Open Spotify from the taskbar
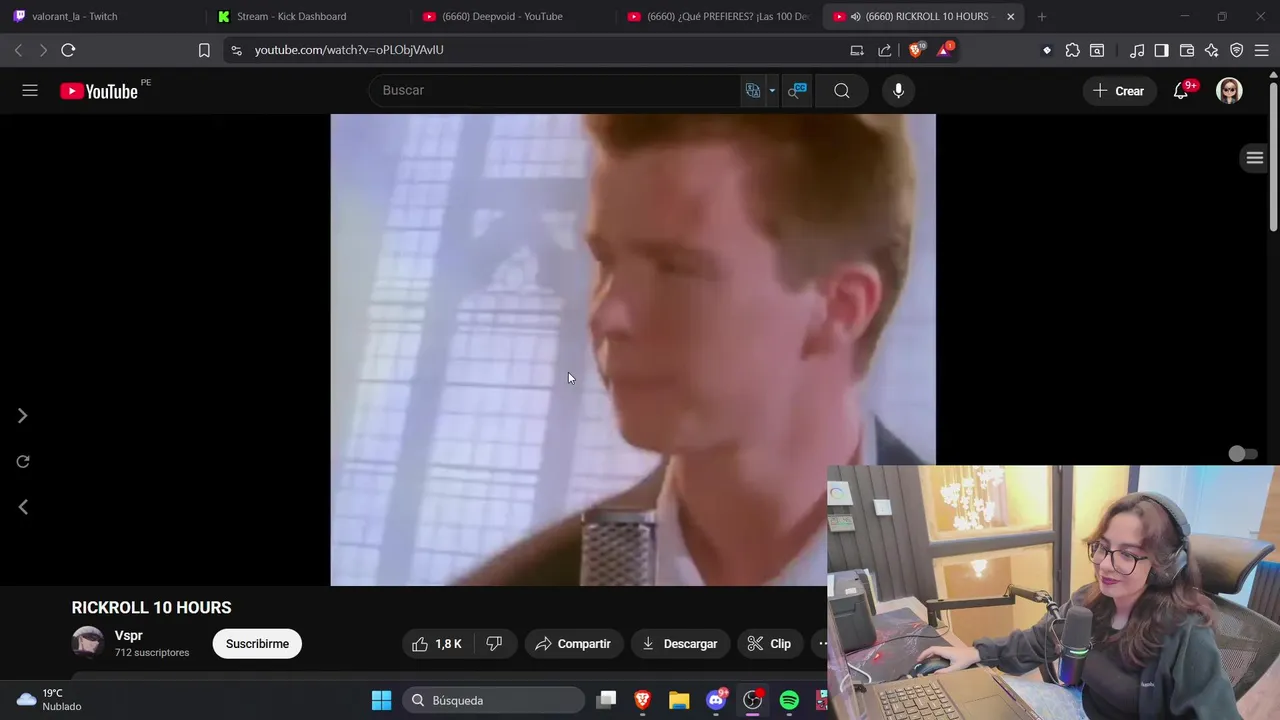Image resolution: width=1280 pixels, height=720 pixels. pos(789,700)
